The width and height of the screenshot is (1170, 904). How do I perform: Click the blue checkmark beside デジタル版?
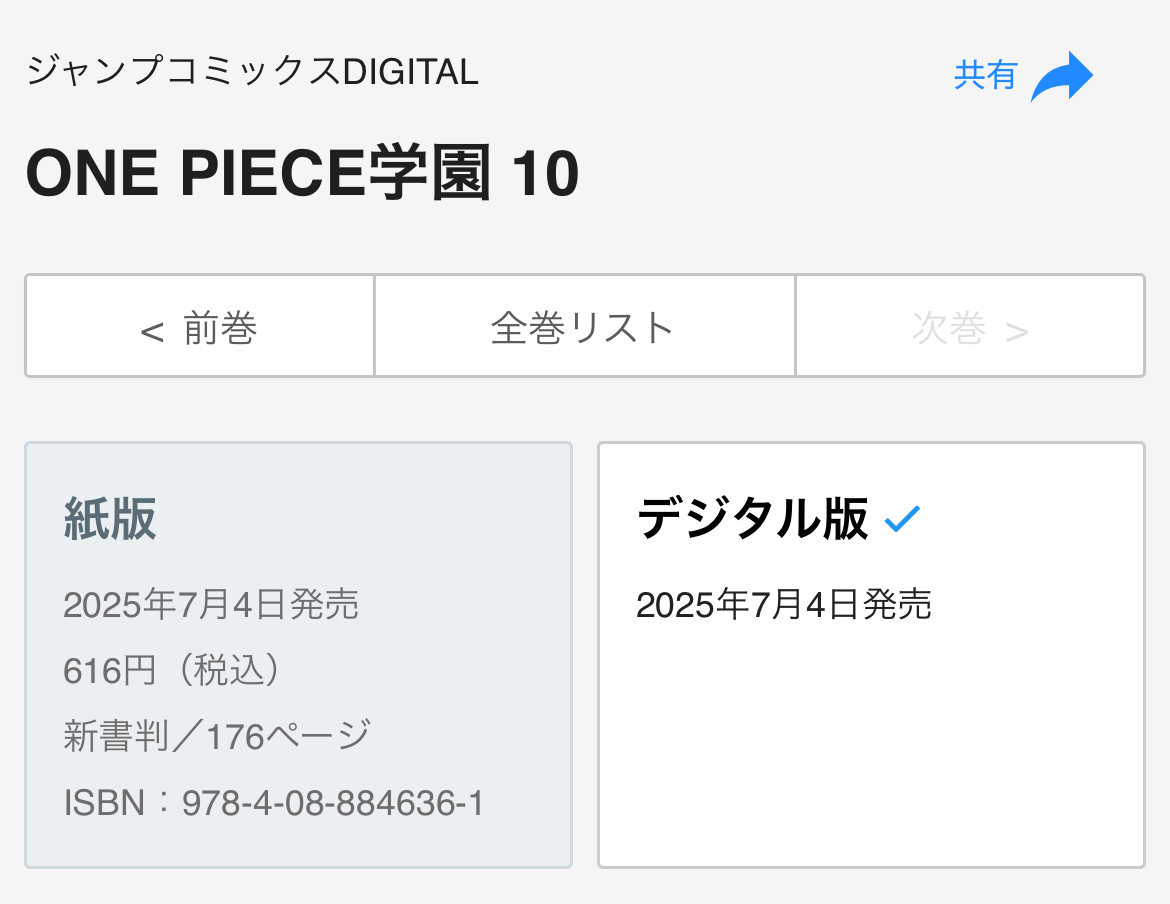click(902, 518)
